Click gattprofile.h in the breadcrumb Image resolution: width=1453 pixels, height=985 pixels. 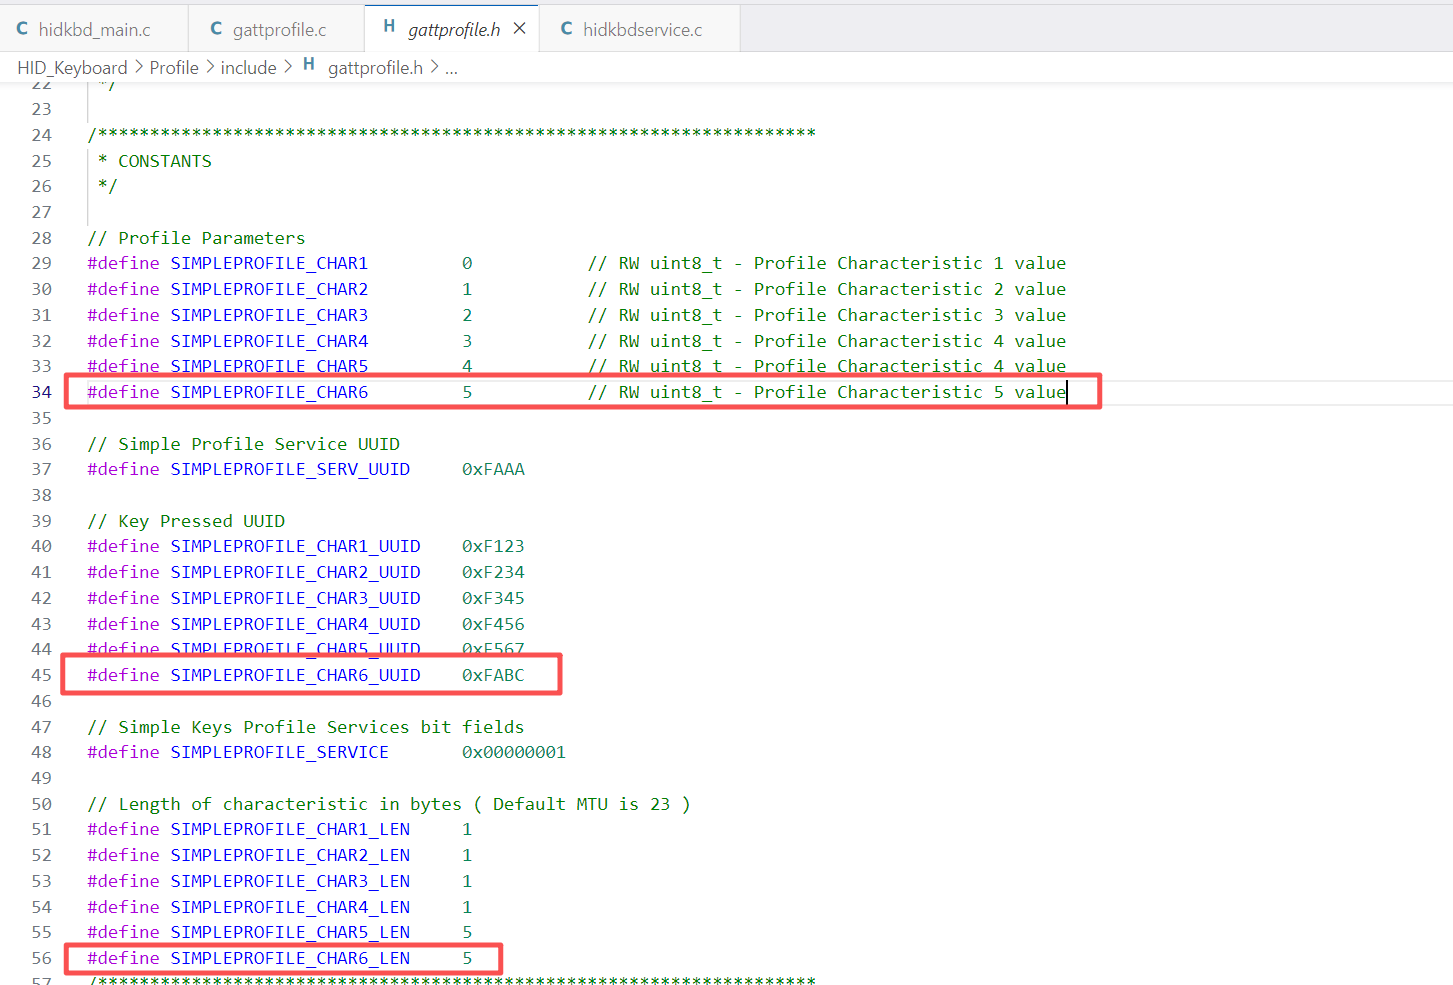click(x=375, y=67)
